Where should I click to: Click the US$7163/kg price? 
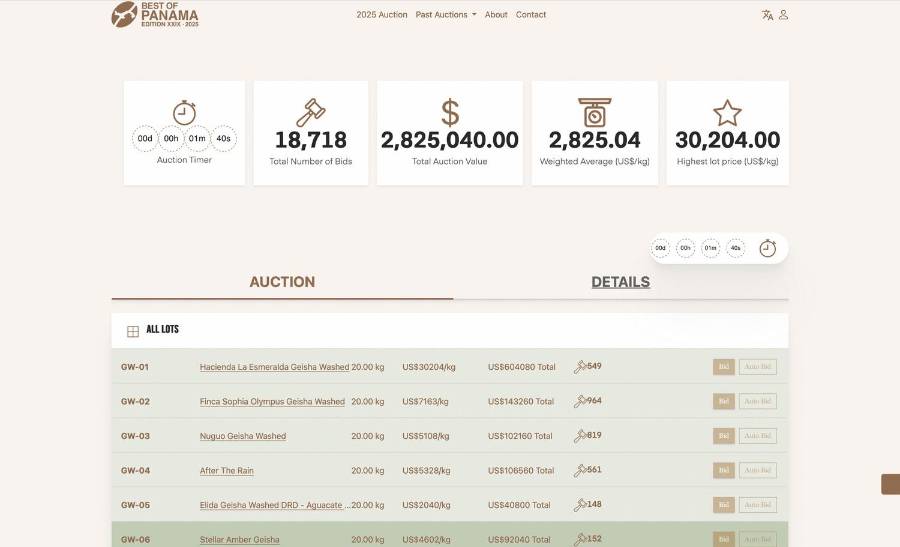[425, 401]
